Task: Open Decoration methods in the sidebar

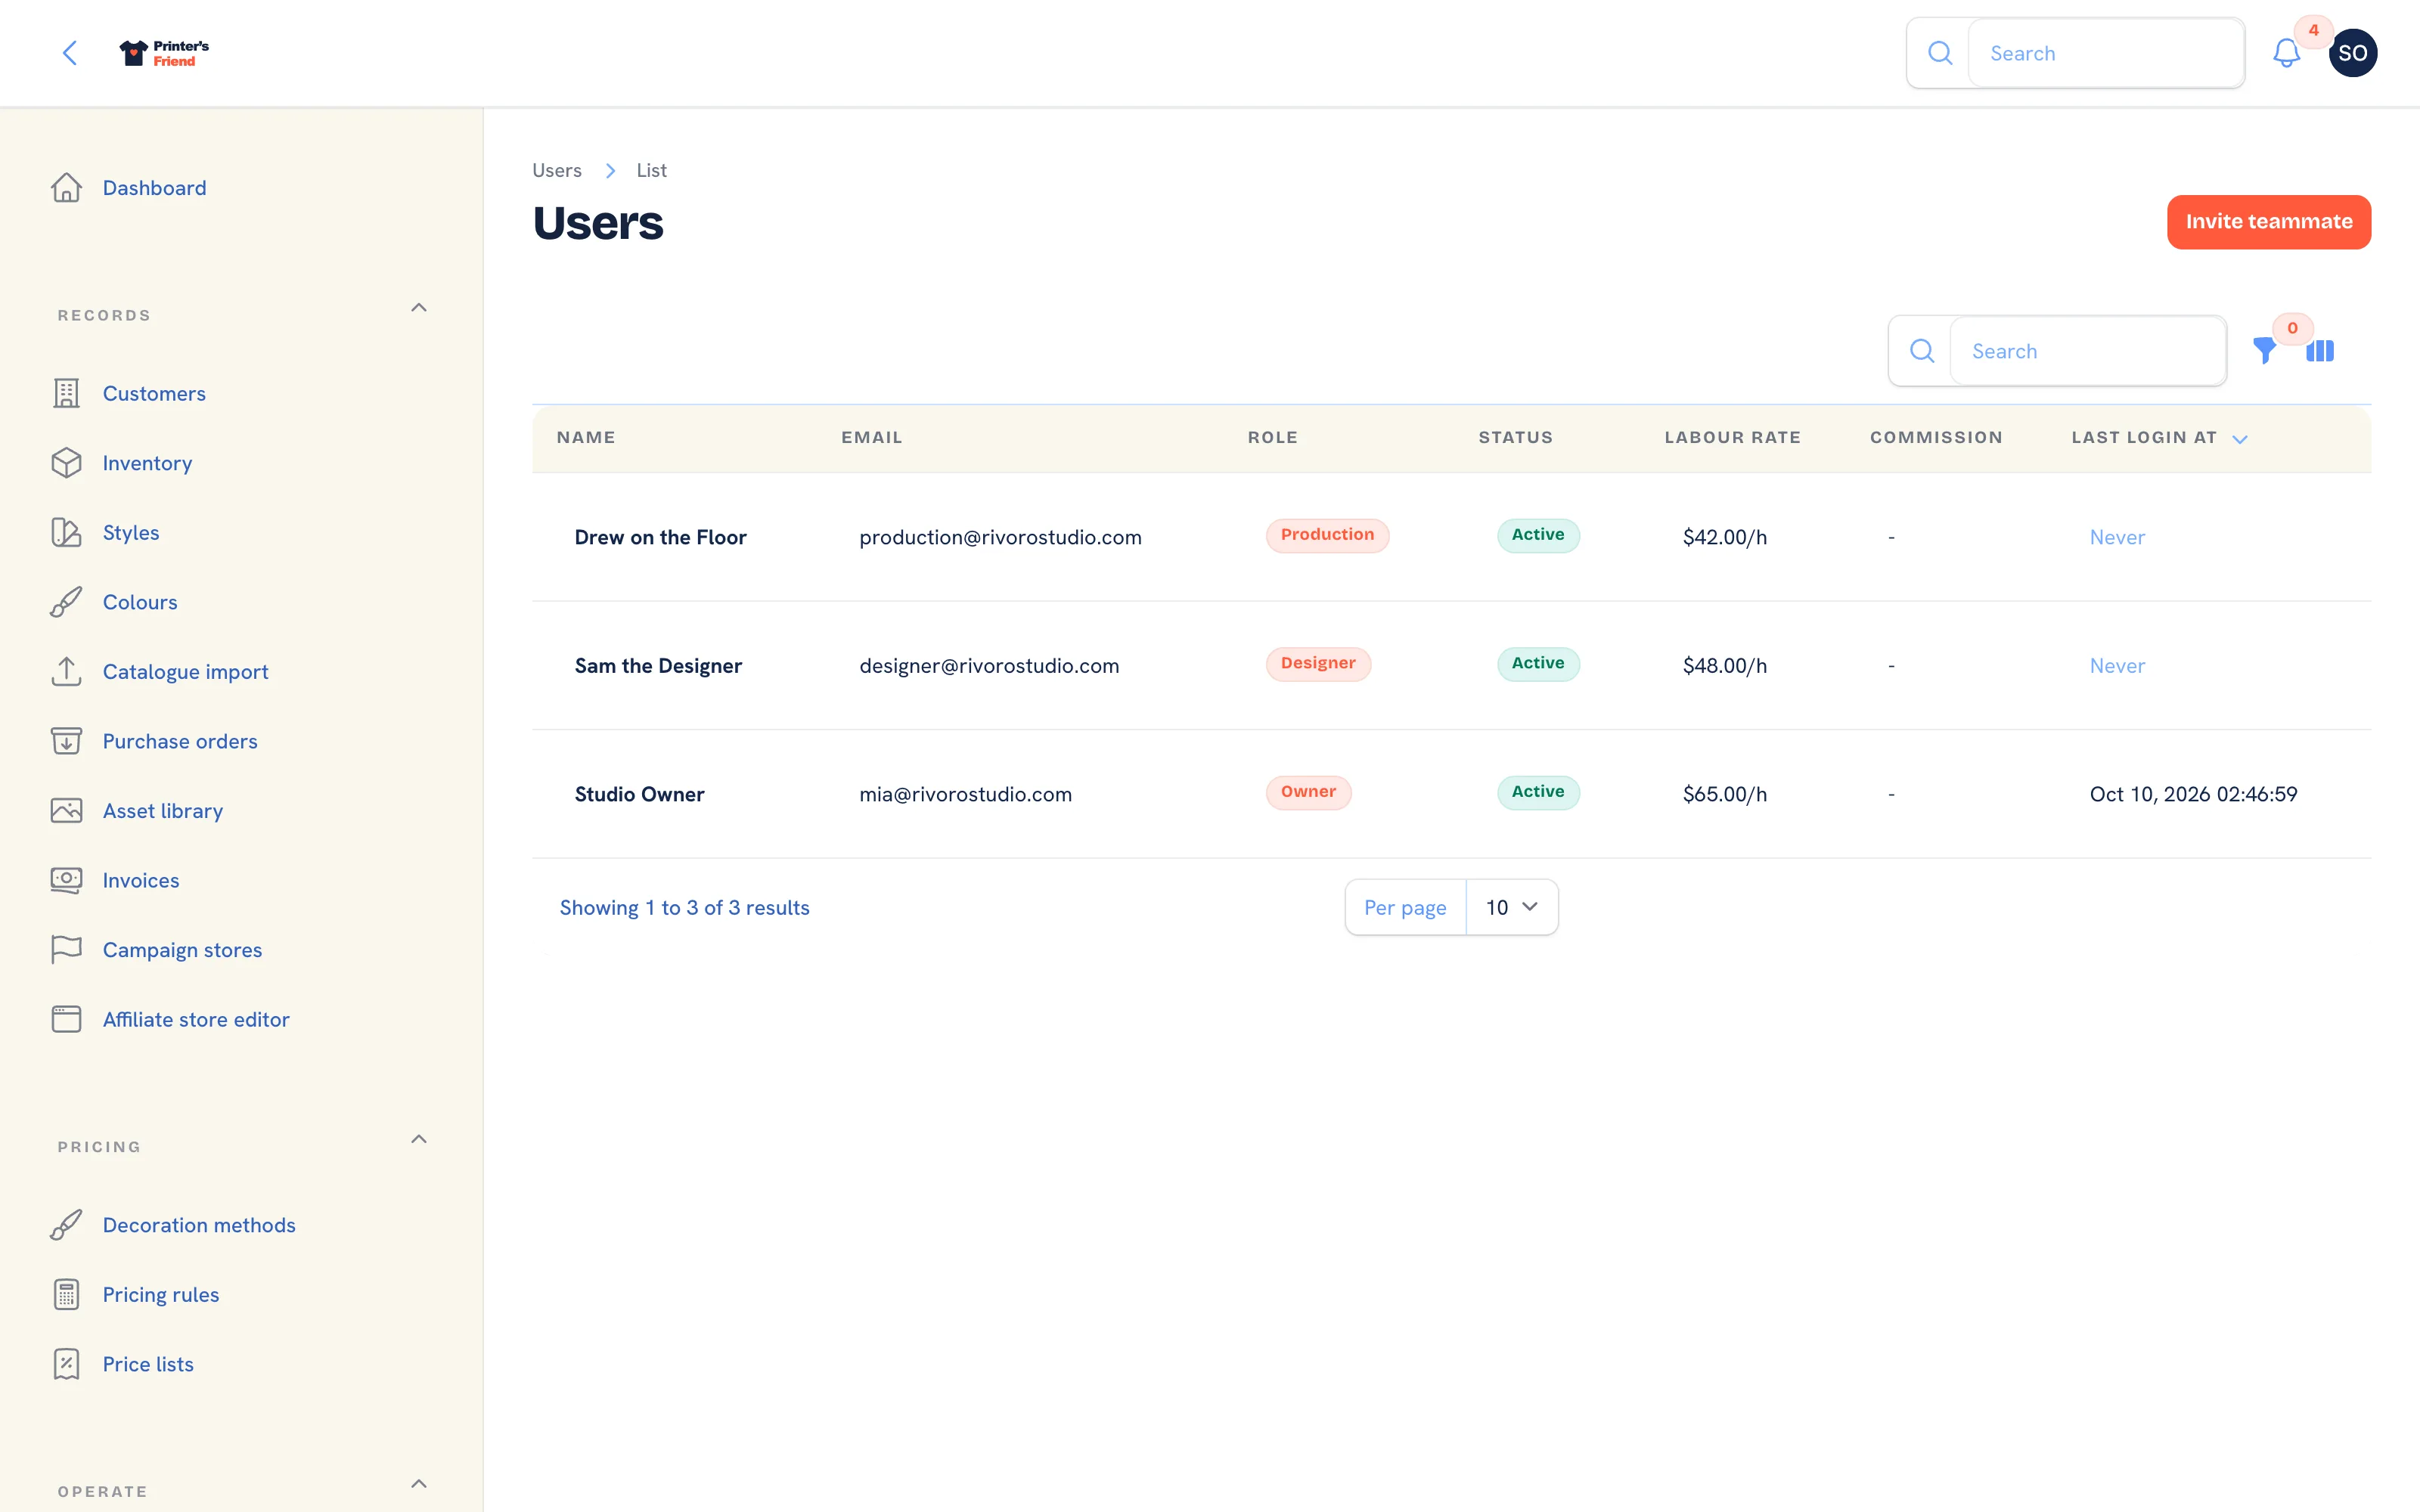Action: (x=199, y=1225)
